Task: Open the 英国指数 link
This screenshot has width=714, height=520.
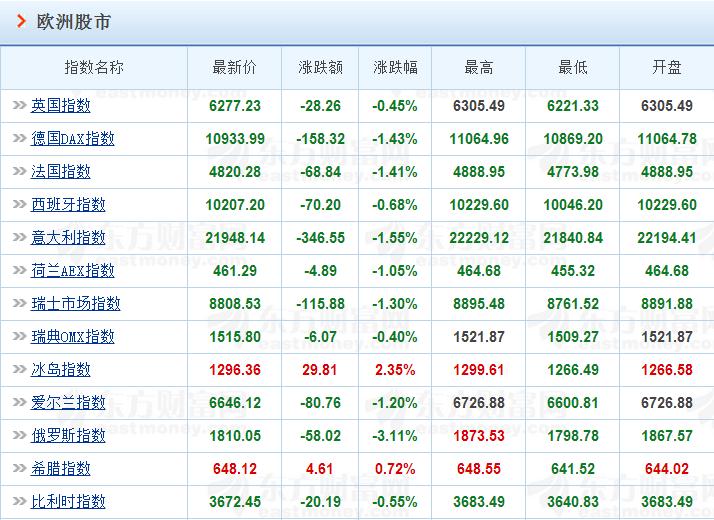Action: point(61,106)
